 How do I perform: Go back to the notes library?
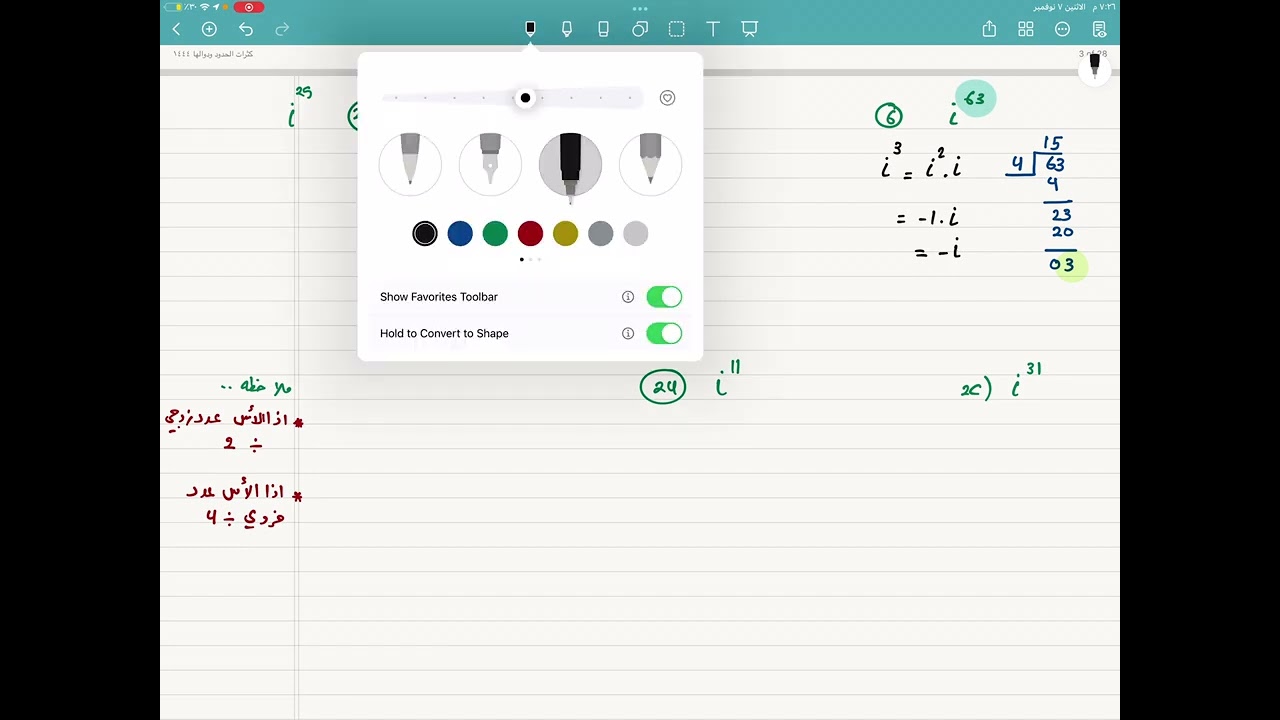point(177,30)
